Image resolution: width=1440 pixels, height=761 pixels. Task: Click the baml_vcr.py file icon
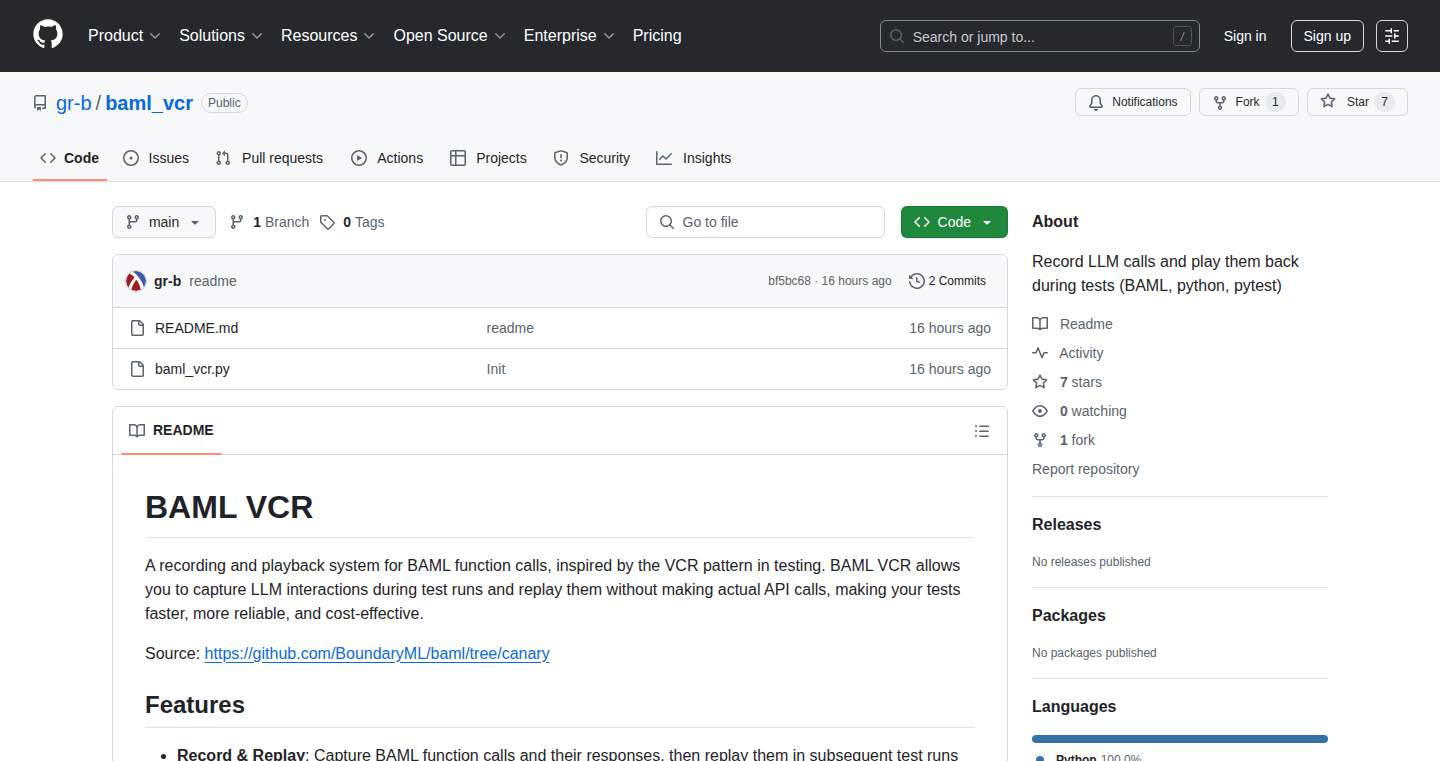(137, 369)
